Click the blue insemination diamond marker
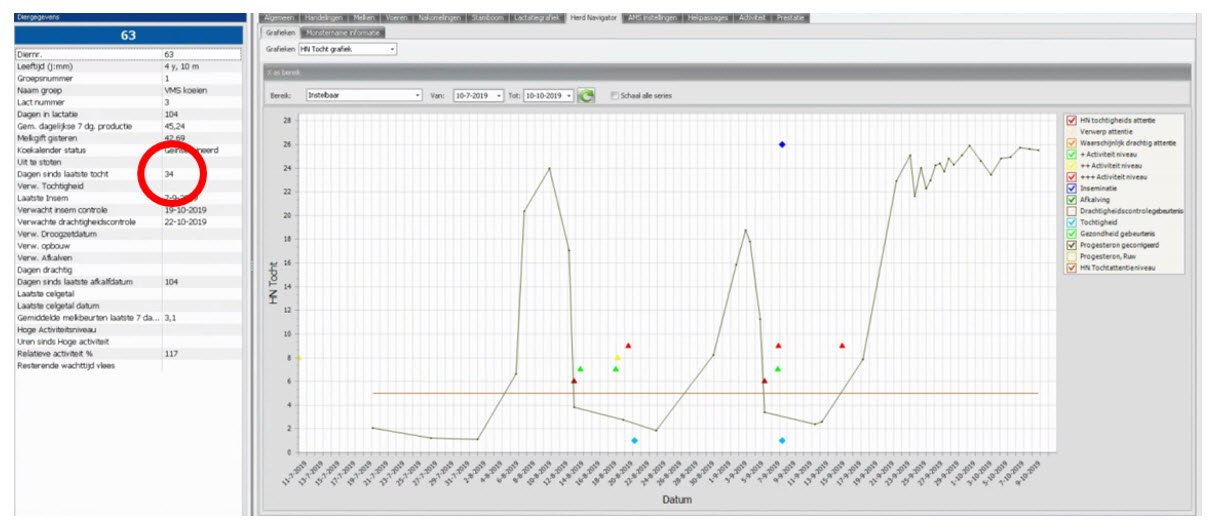 coord(782,145)
